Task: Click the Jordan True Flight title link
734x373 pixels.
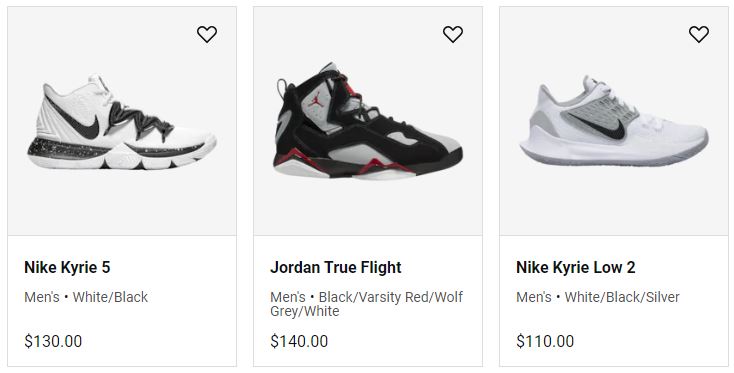Action: [336, 267]
